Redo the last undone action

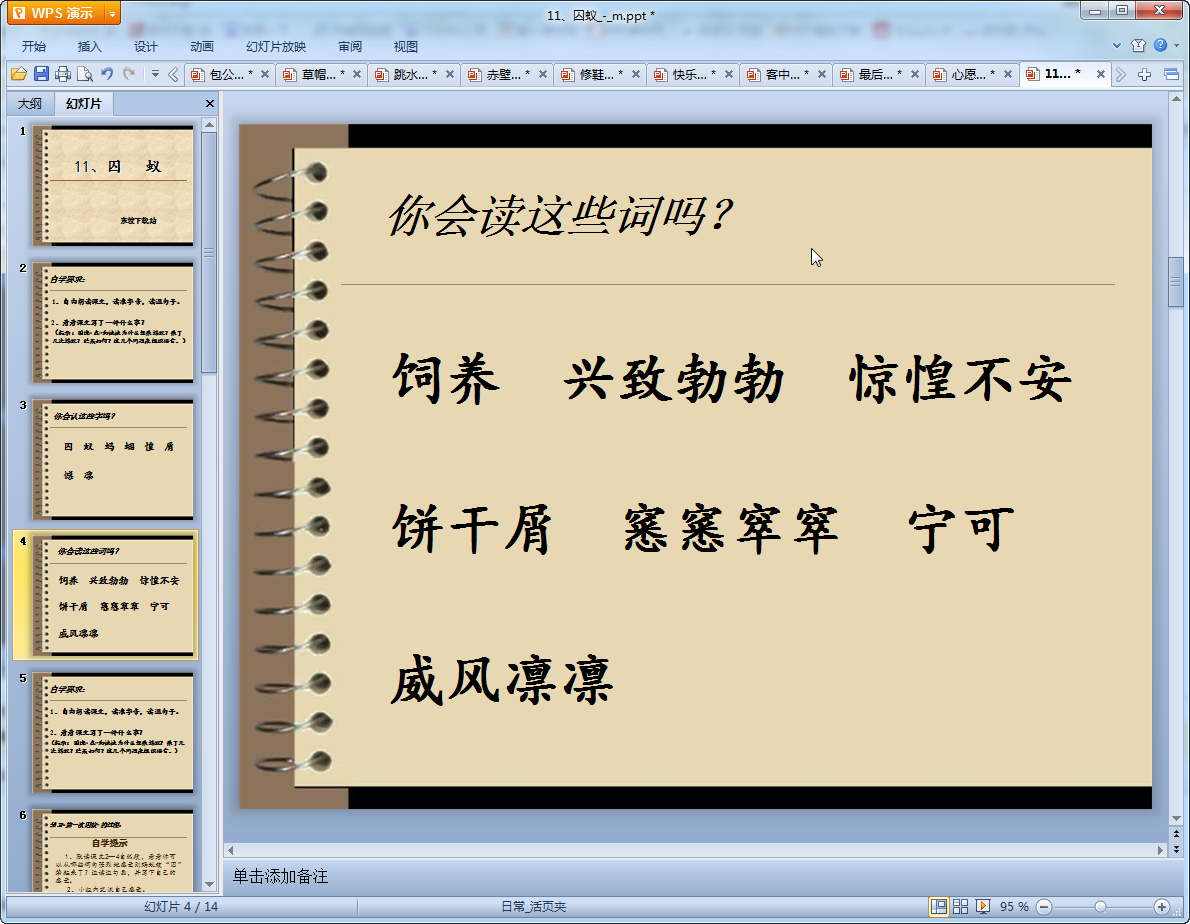[x=129, y=74]
